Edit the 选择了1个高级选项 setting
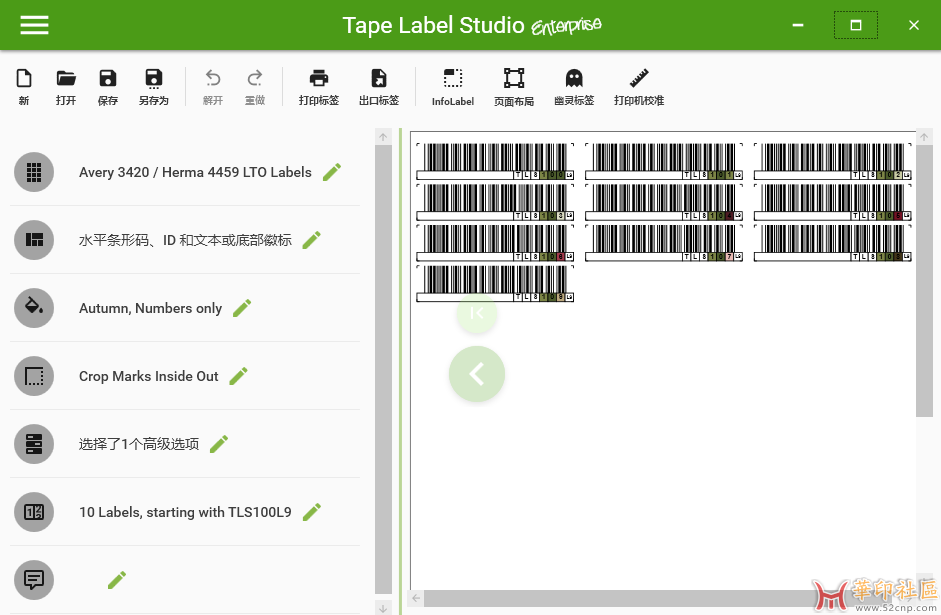 pyautogui.click(x=219, y=444)
